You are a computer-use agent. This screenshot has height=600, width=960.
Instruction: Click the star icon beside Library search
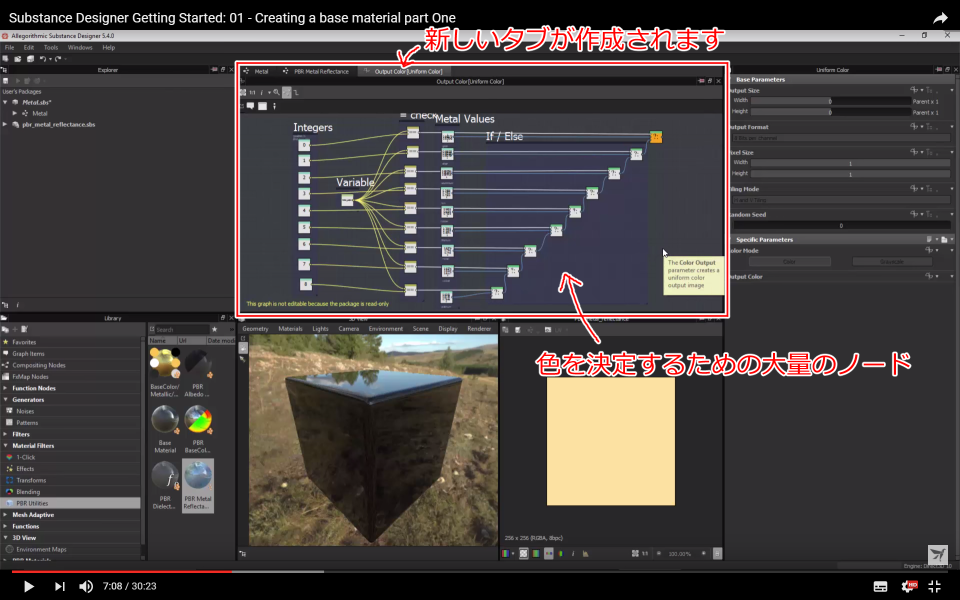214,329
